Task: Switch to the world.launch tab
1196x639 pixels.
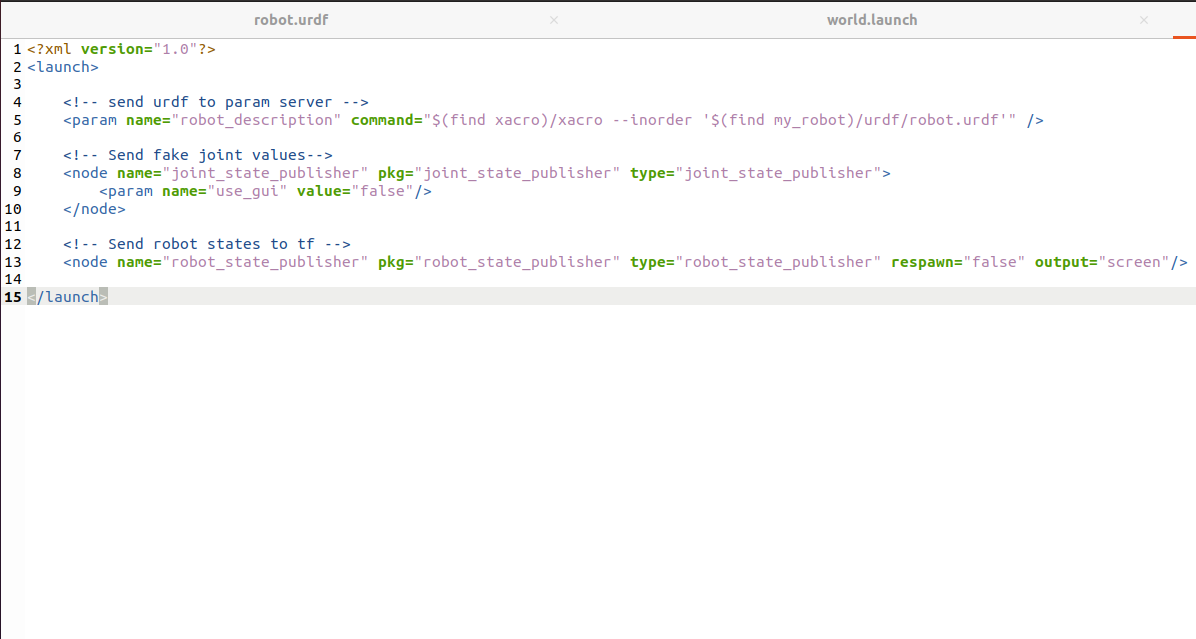Action: coord(872,20)
